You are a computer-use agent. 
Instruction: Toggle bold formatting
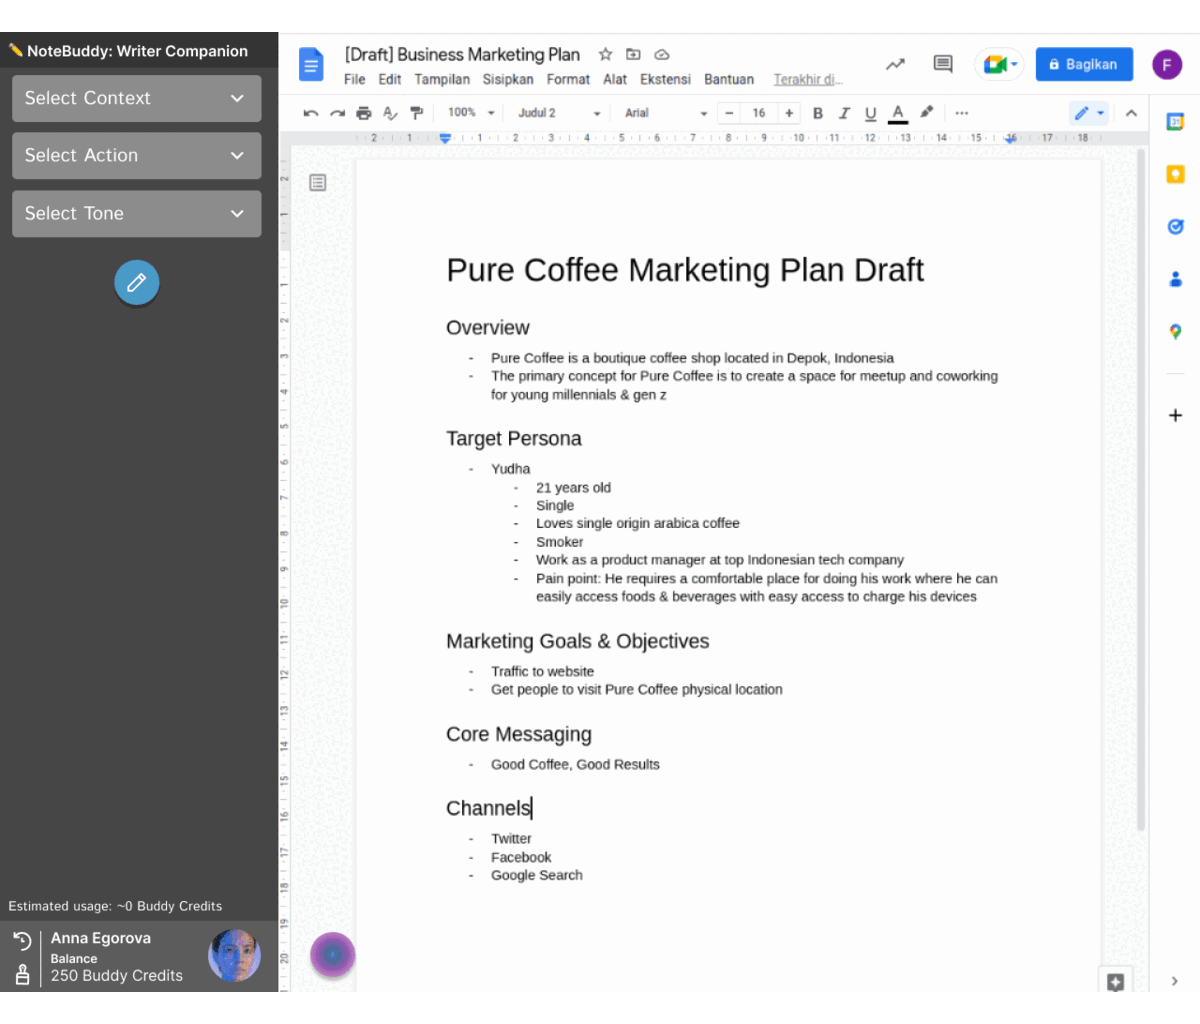[x=818, y=113]
